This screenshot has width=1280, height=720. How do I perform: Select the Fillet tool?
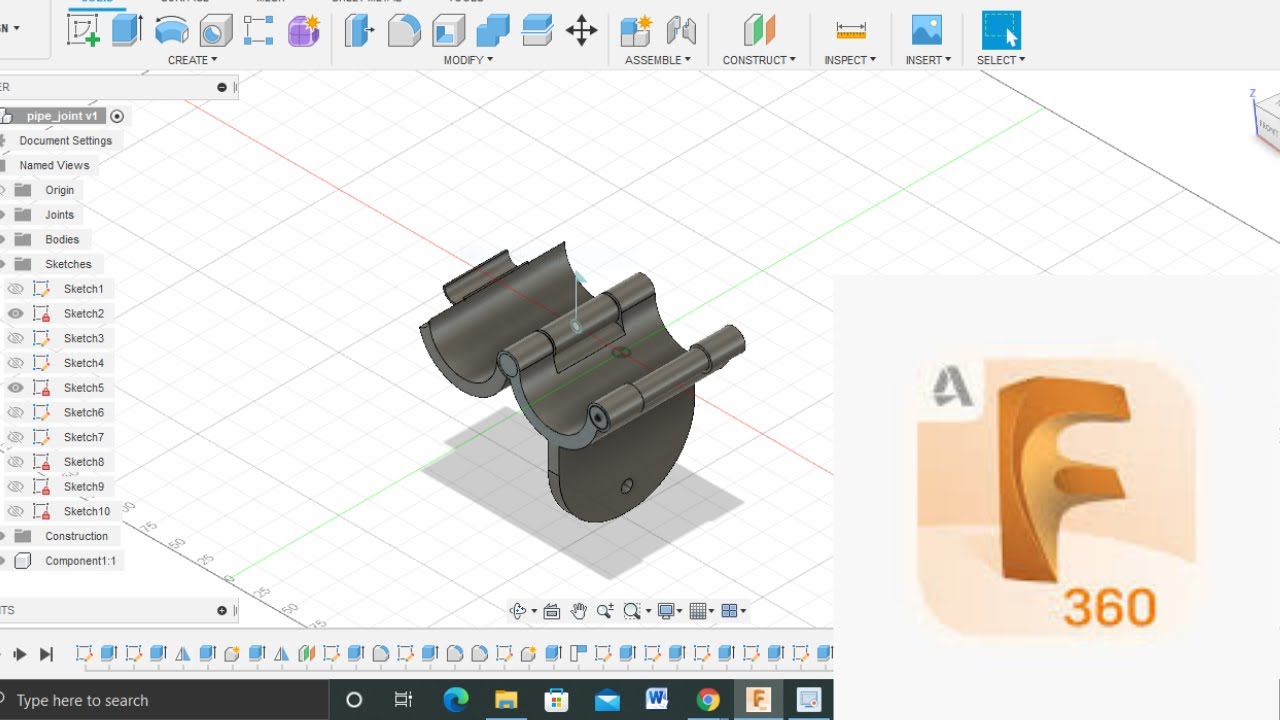[404, 31]
